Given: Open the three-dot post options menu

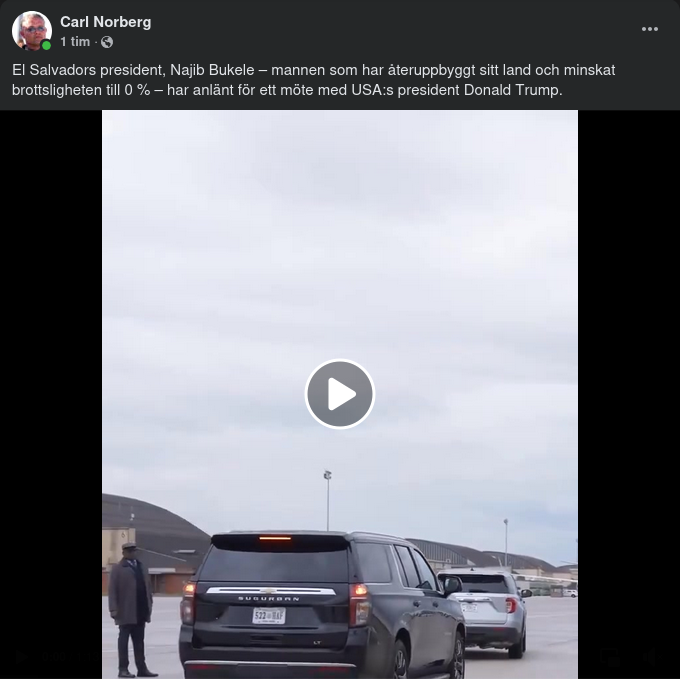Looking at the screenshot, I should point(650,29).
